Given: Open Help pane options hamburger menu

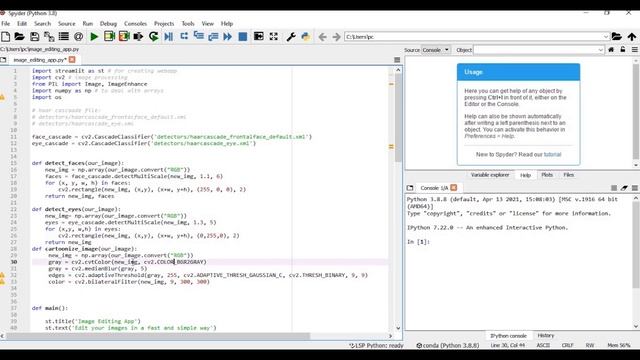Looking at the screenshot, I should click(x=635, y=50).
